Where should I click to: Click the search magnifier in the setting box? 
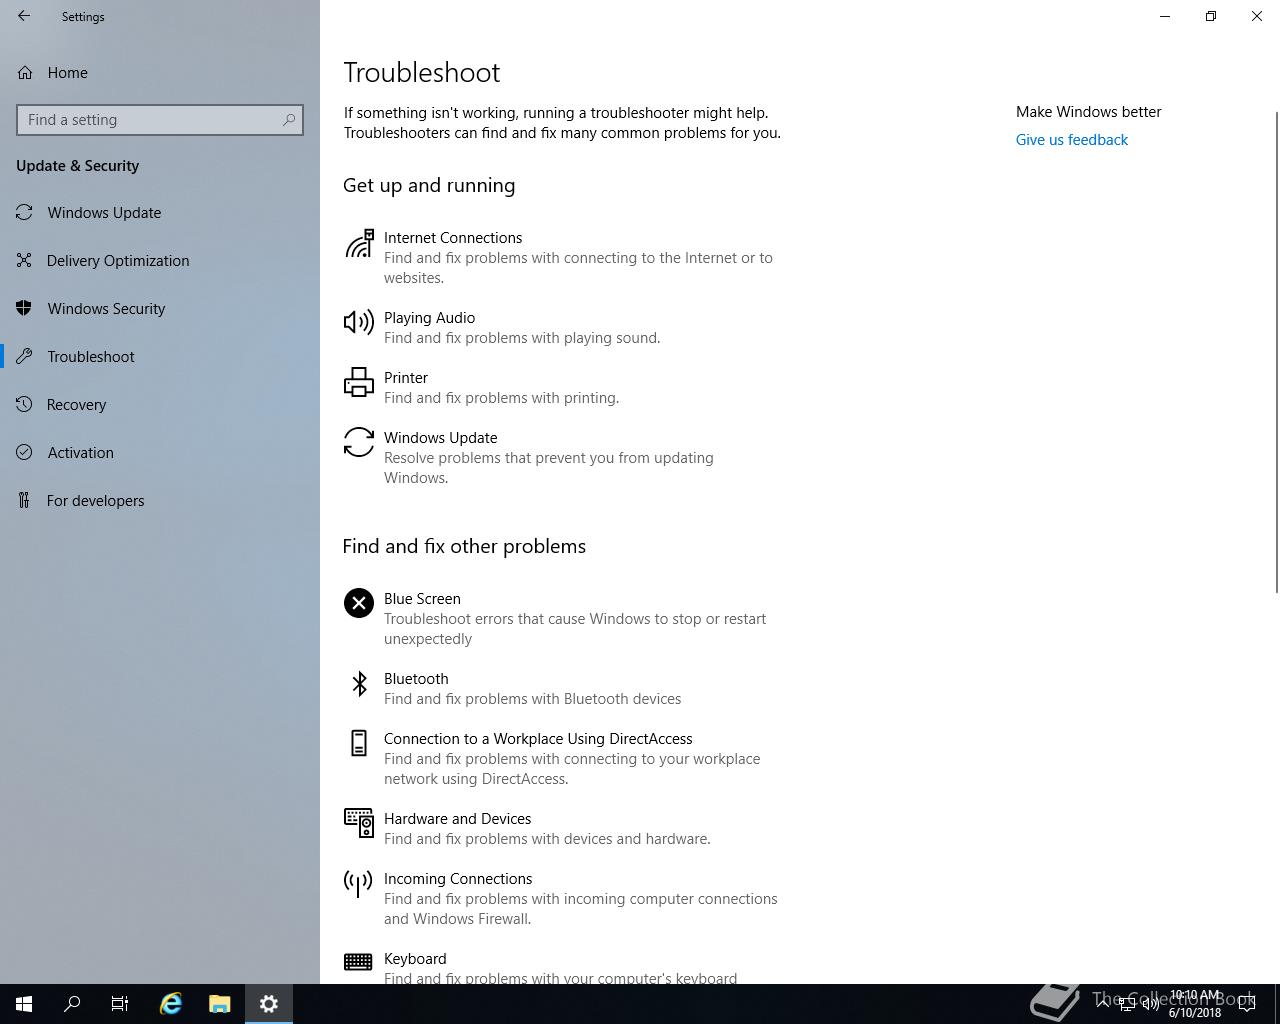[x=289, y=120]
